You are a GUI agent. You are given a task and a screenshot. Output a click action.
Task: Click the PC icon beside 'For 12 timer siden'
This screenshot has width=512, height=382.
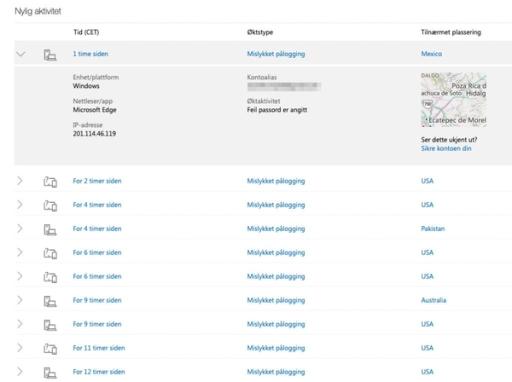tap(50, 373)
